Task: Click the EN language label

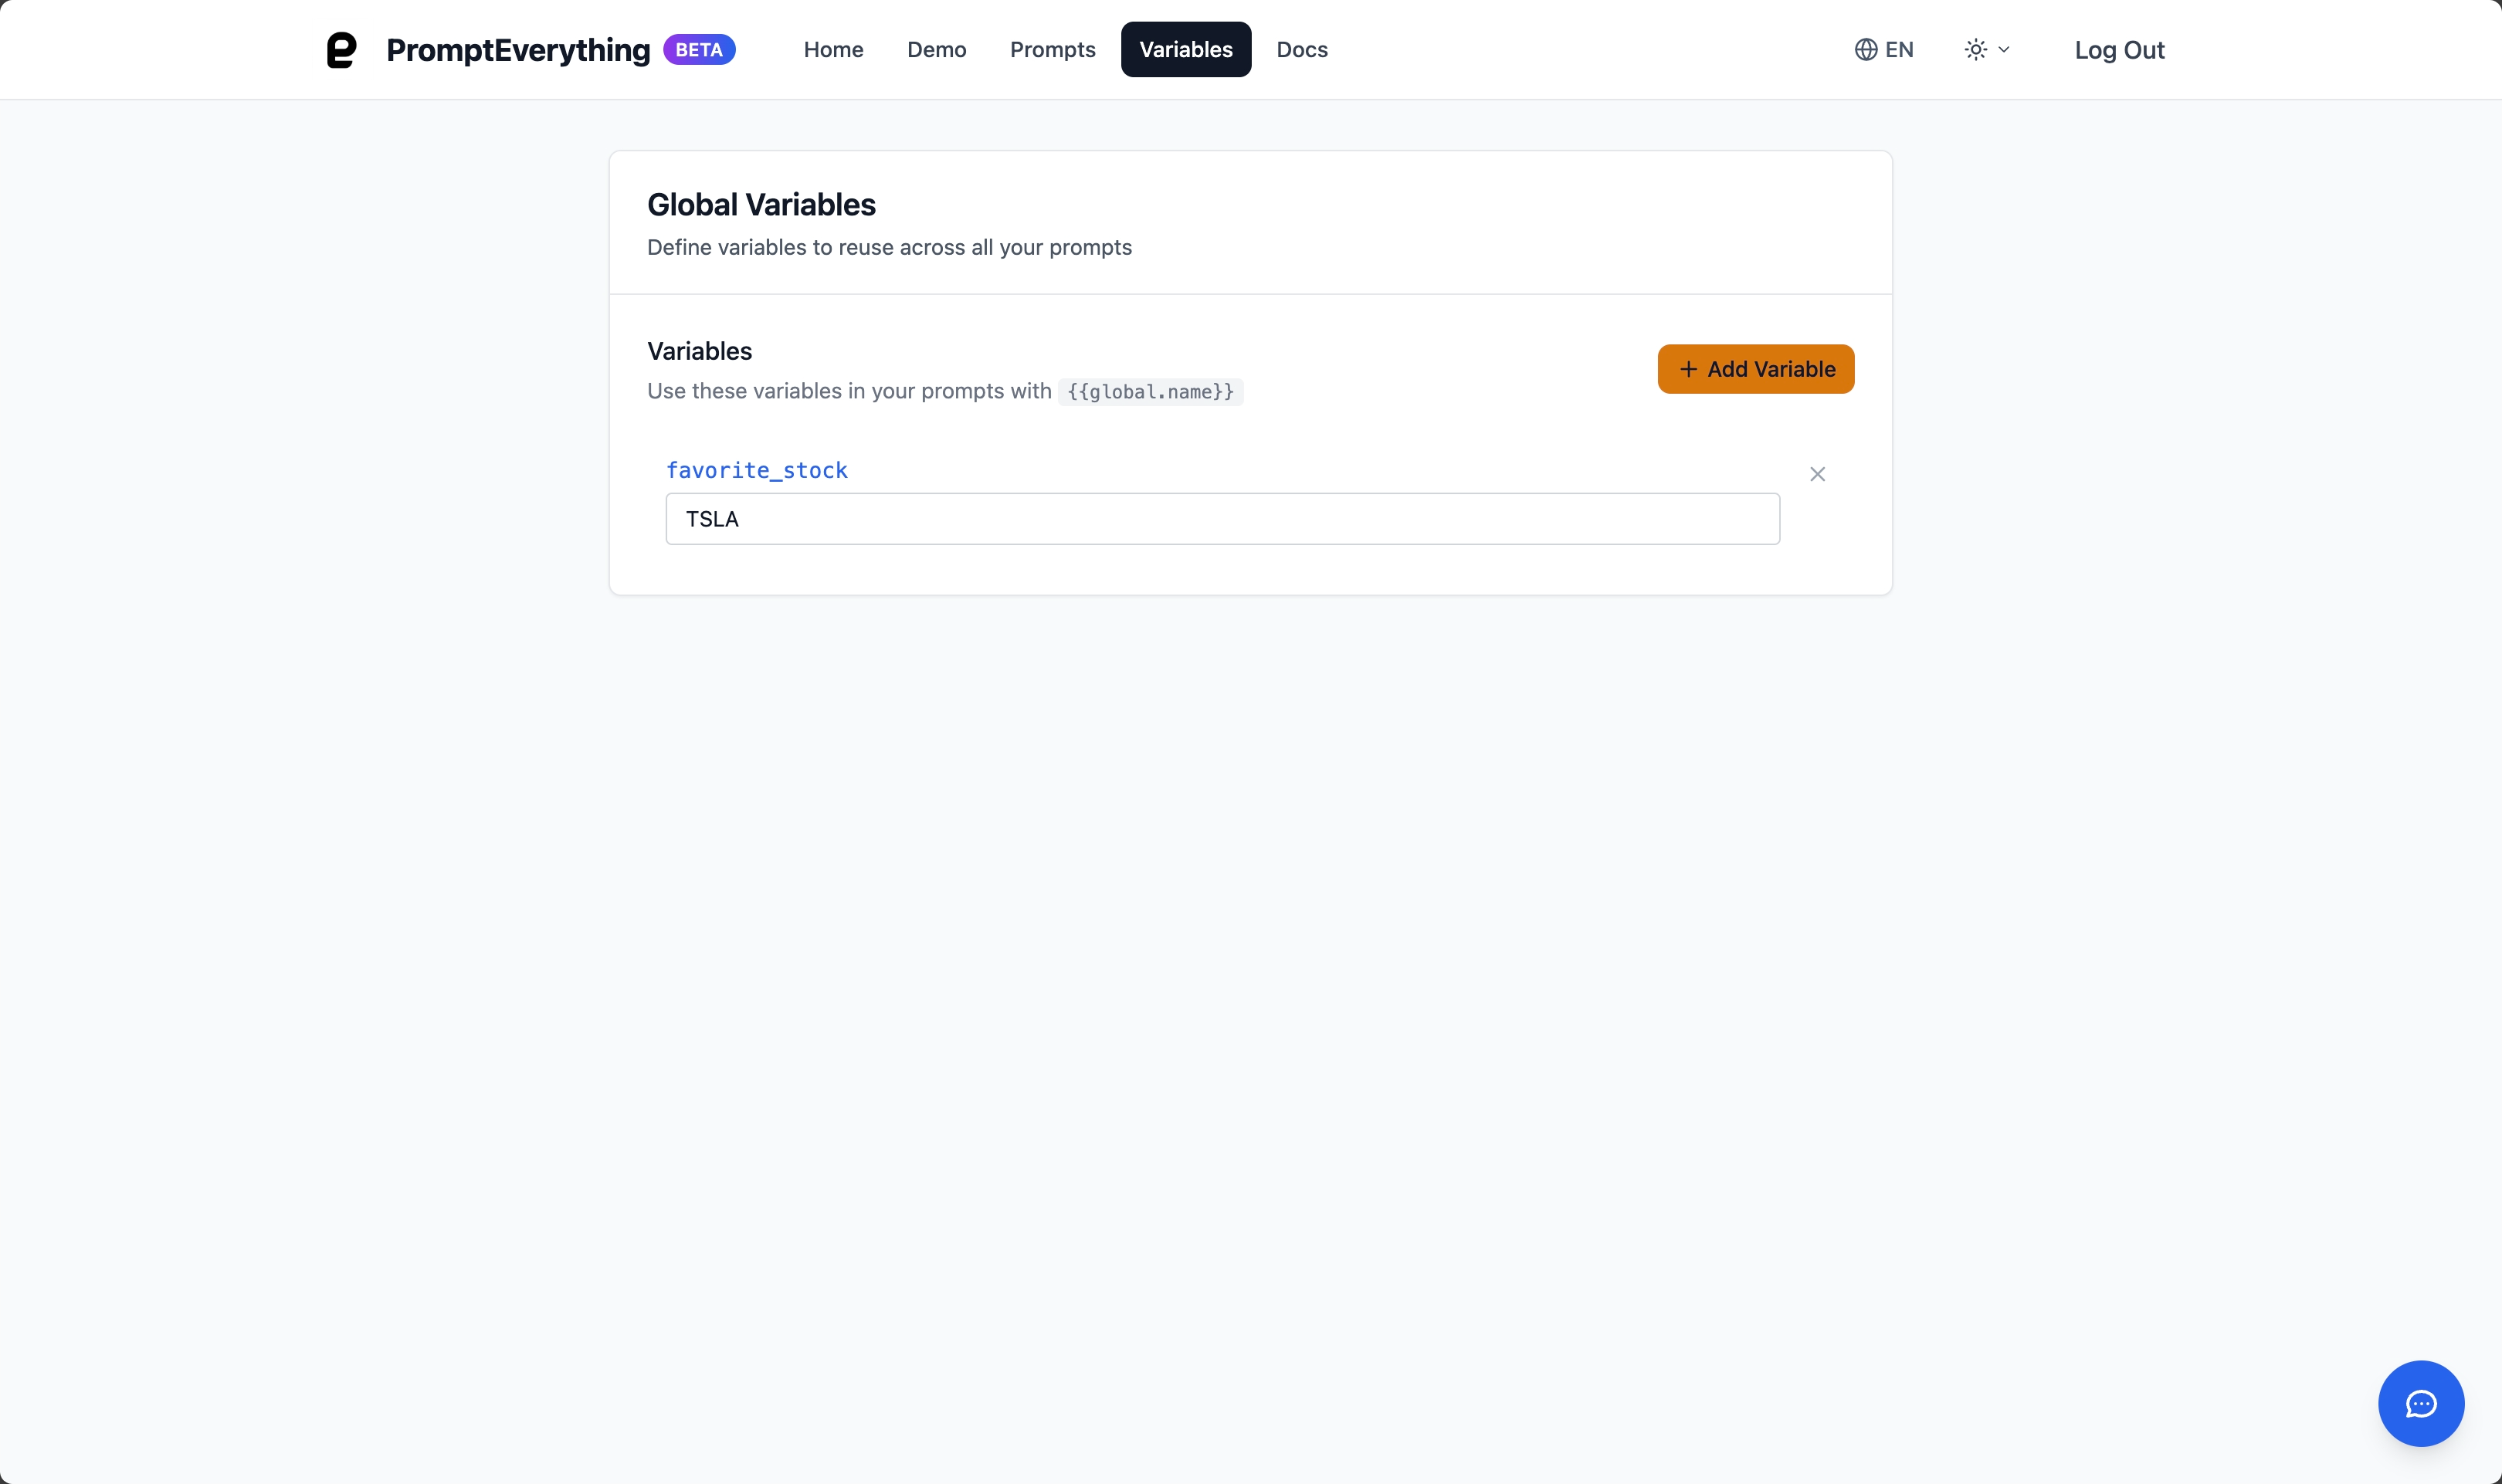Action: 1899,50
